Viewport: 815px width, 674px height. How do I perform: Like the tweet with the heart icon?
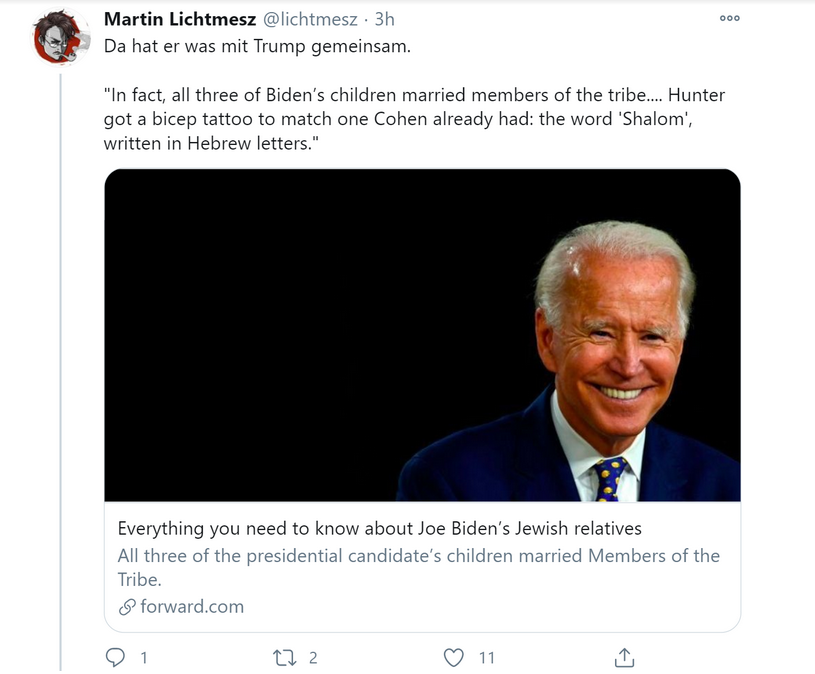coord(454,657)
